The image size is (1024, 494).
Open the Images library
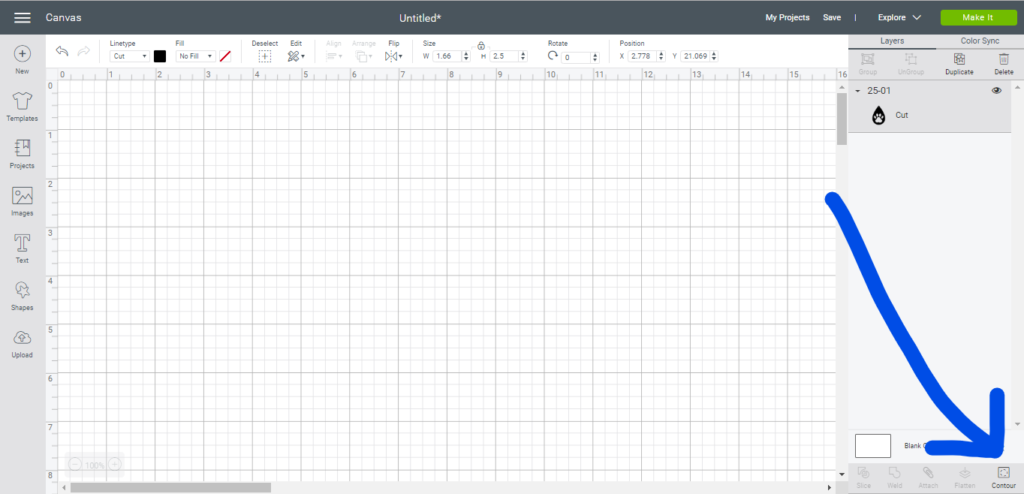22,200
